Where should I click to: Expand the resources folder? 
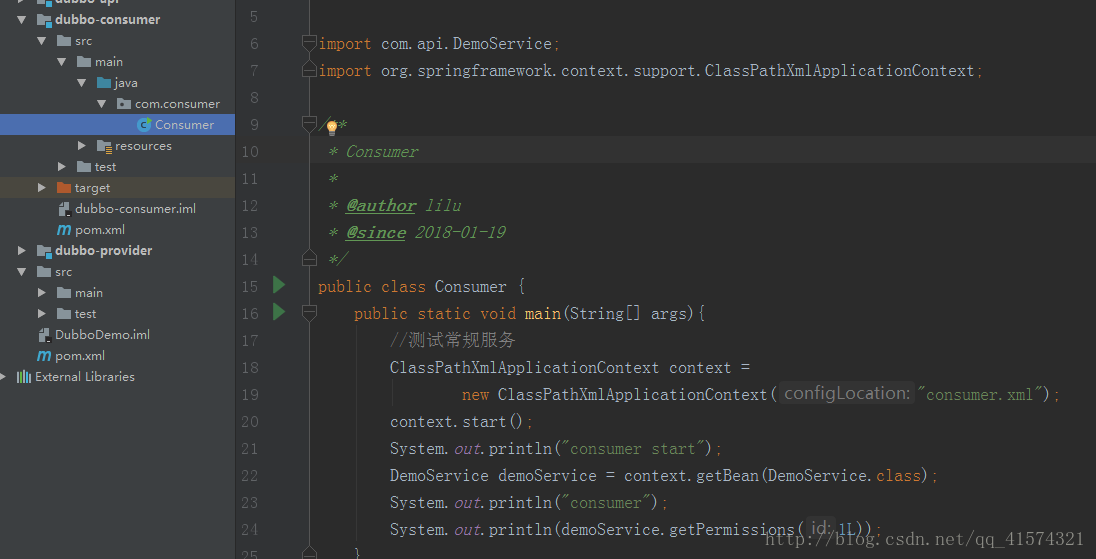pos(82,145)
